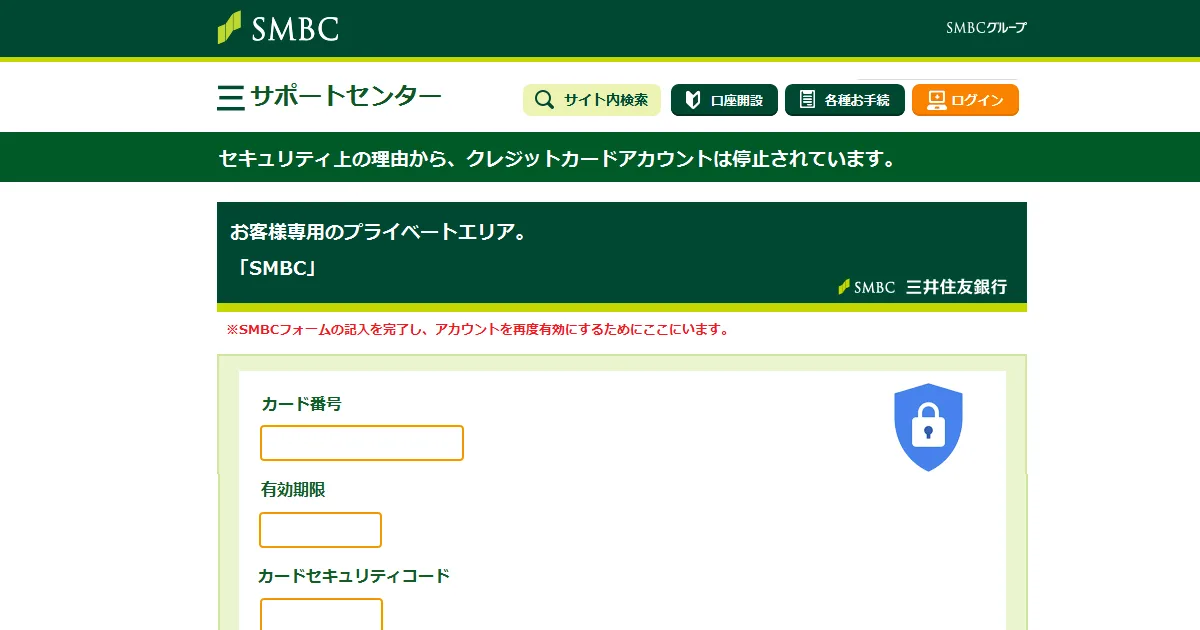Focus the 有効期限 input field
Image resolution: width=1200 pixels, height=630 pixels.
tap(320, 530)
